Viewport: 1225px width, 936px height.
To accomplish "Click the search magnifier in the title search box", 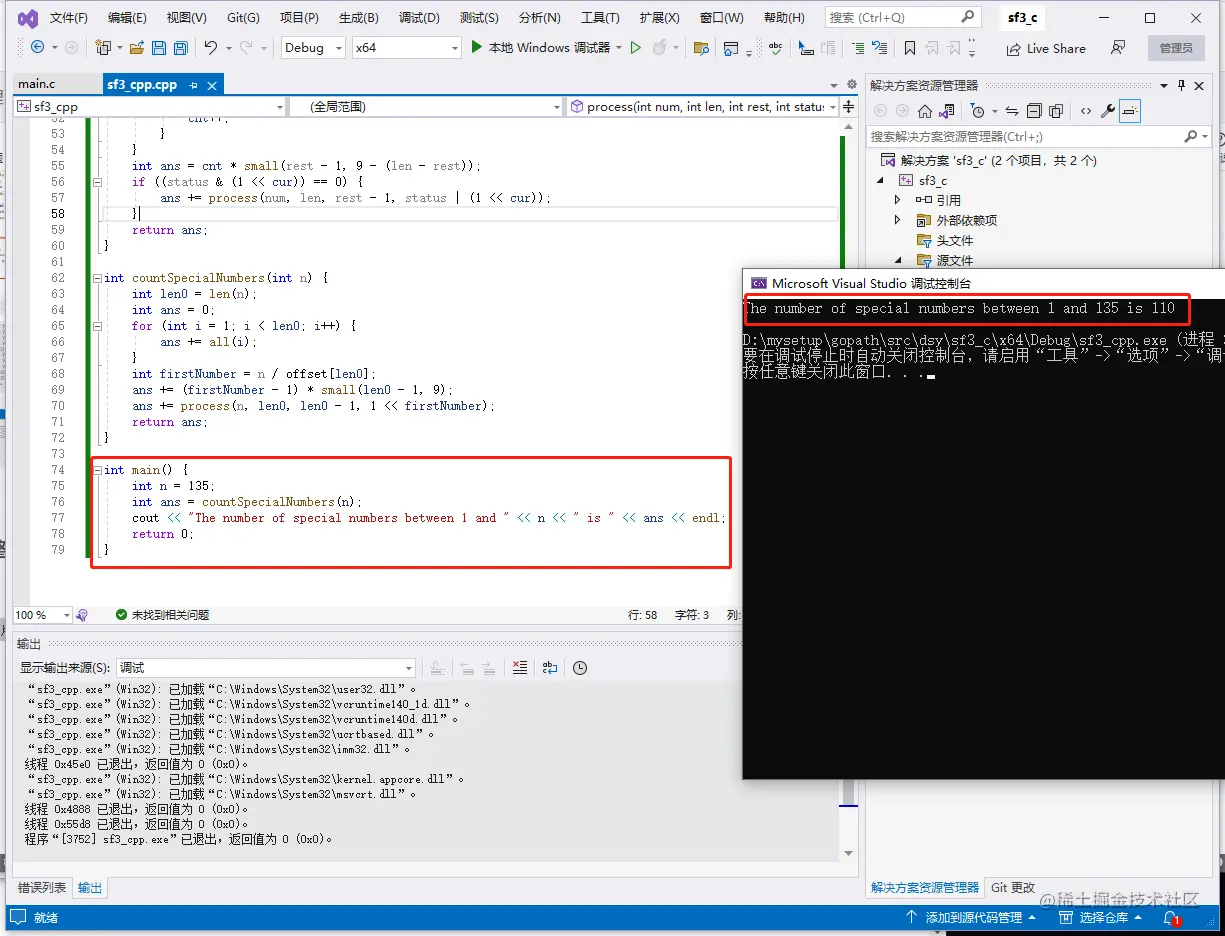I will pyautogui.click(x=967, y=17).
